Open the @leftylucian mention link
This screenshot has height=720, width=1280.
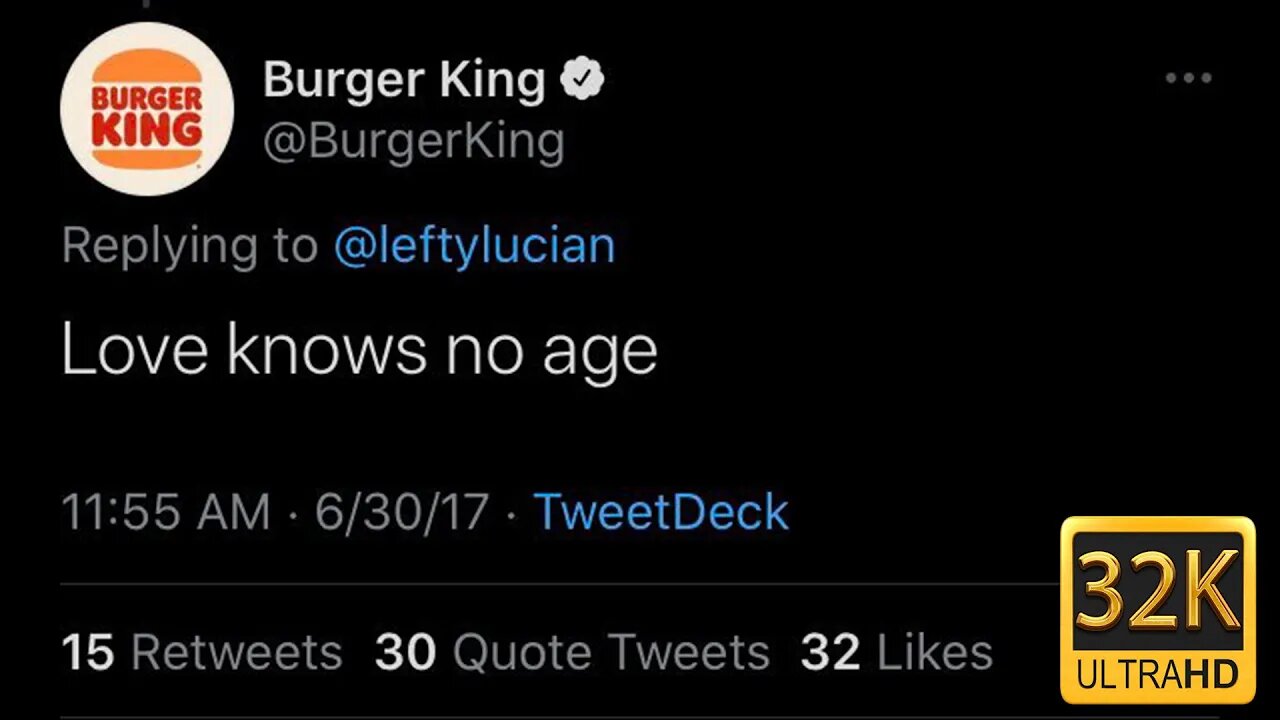click(x=474, y=245)
